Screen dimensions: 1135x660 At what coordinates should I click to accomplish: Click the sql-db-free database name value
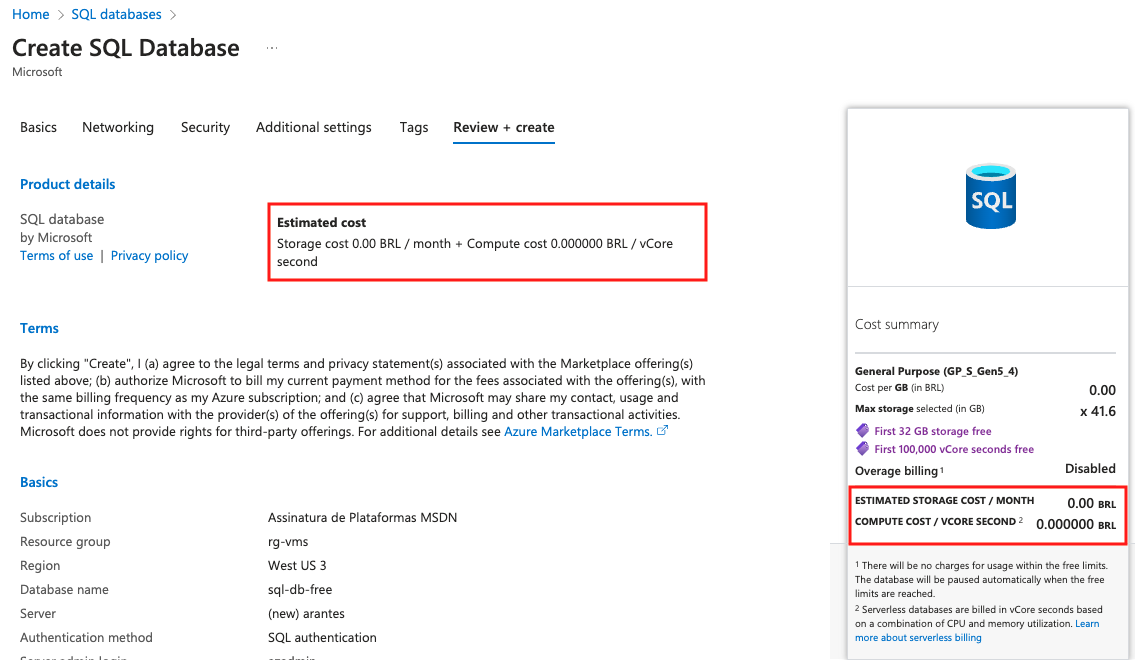[300, 589]
